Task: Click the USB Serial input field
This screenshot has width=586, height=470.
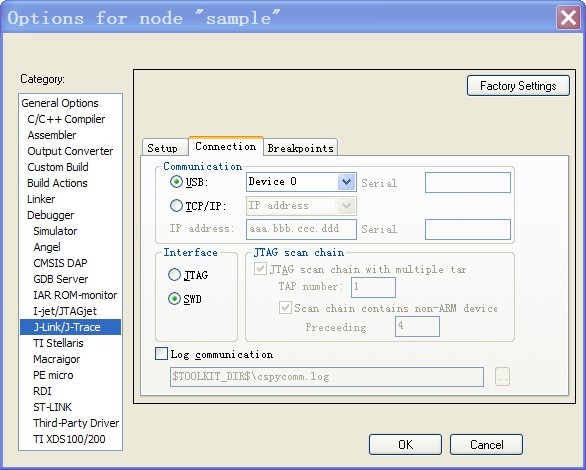Action: (468, 182)
